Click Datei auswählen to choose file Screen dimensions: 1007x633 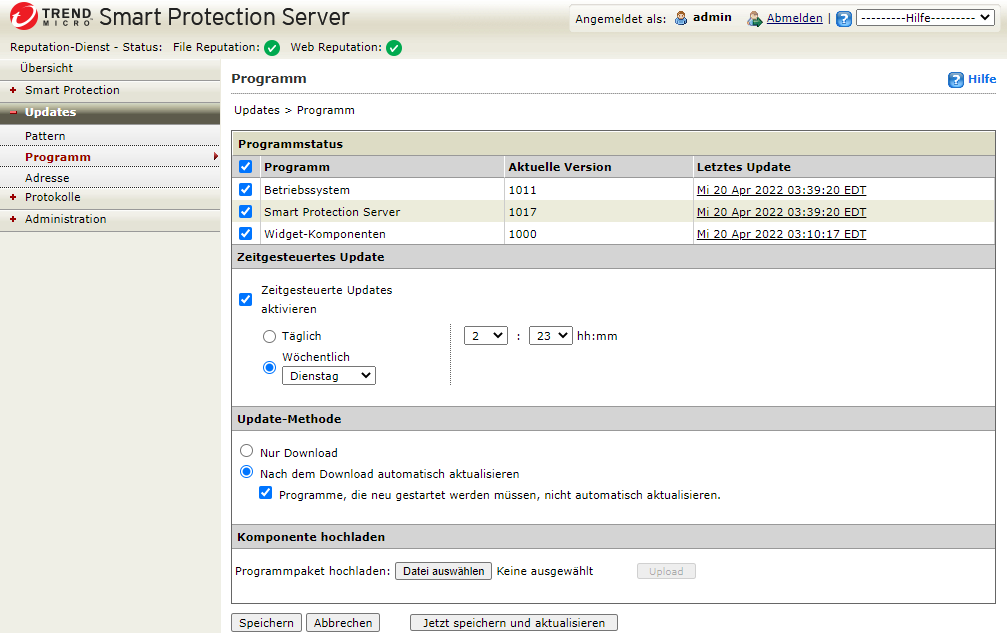pyautogui.click(x=443, y=571)
